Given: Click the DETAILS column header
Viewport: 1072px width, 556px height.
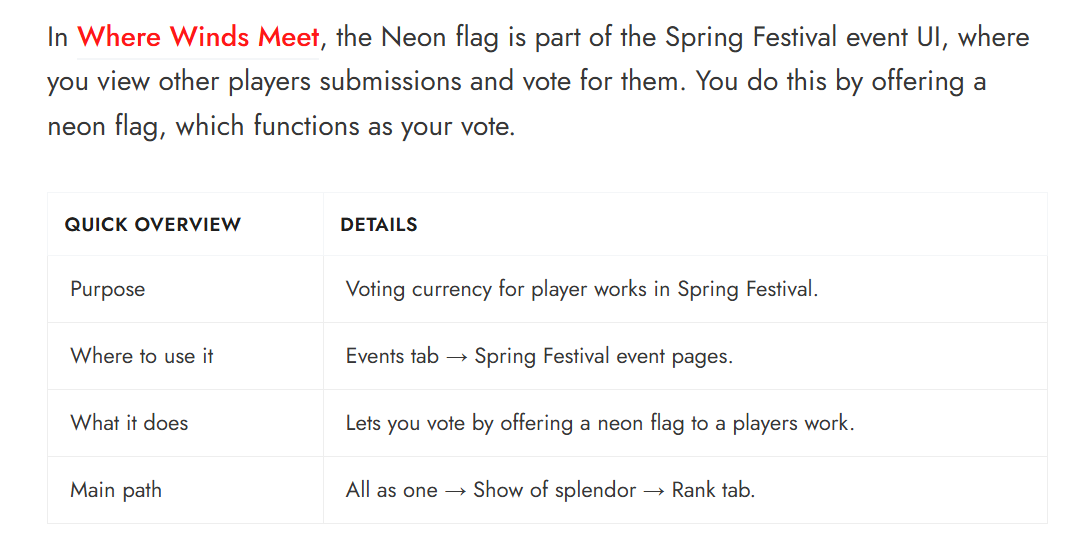Looking at the screenshot, I should [379, 225].
